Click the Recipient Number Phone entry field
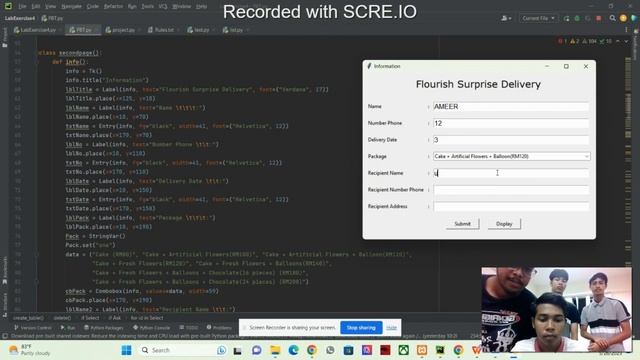This screenshot has width=640, height=360. 511,190
